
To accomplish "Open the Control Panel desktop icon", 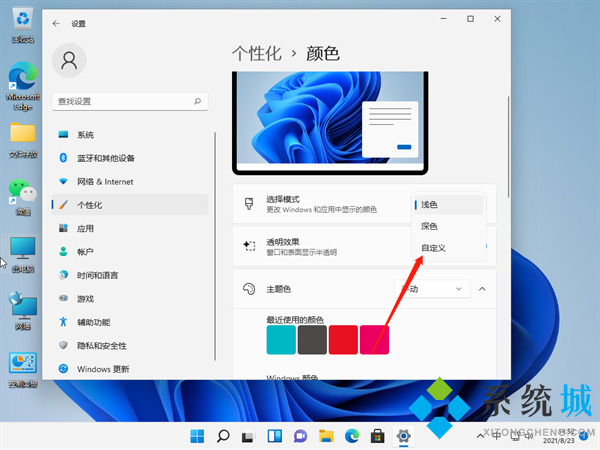I will (x=23, y=370).
